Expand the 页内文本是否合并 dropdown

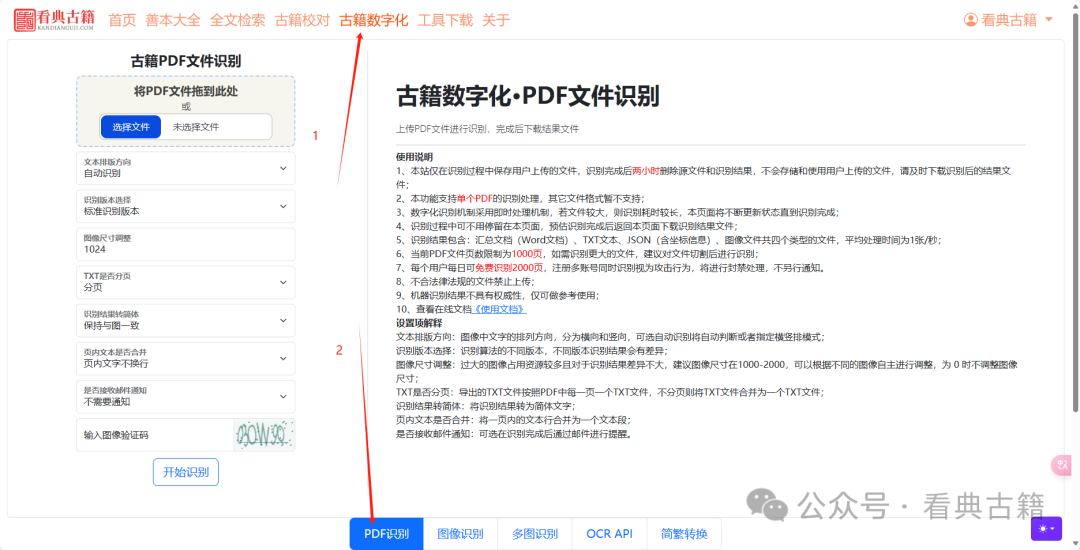click(186, 358)
